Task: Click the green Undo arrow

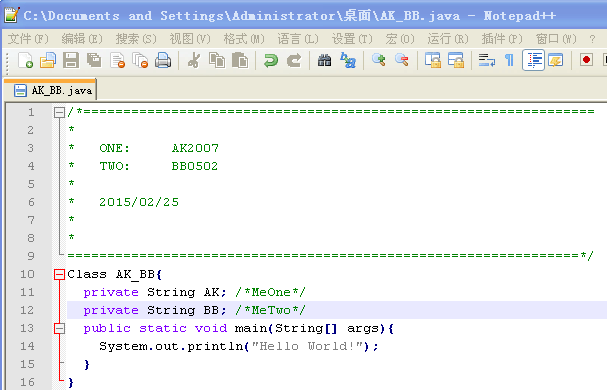Action: click(271, 60)
